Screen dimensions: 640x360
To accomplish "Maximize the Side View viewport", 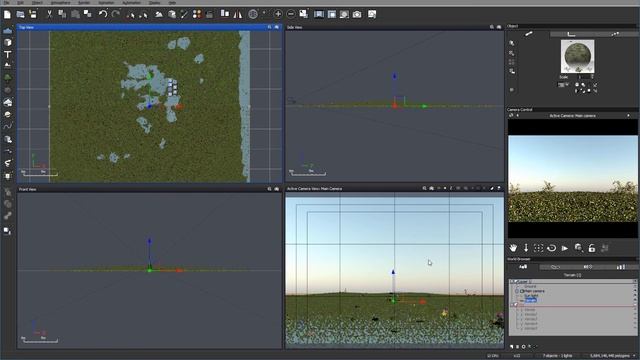I will (x=499, y=27).
